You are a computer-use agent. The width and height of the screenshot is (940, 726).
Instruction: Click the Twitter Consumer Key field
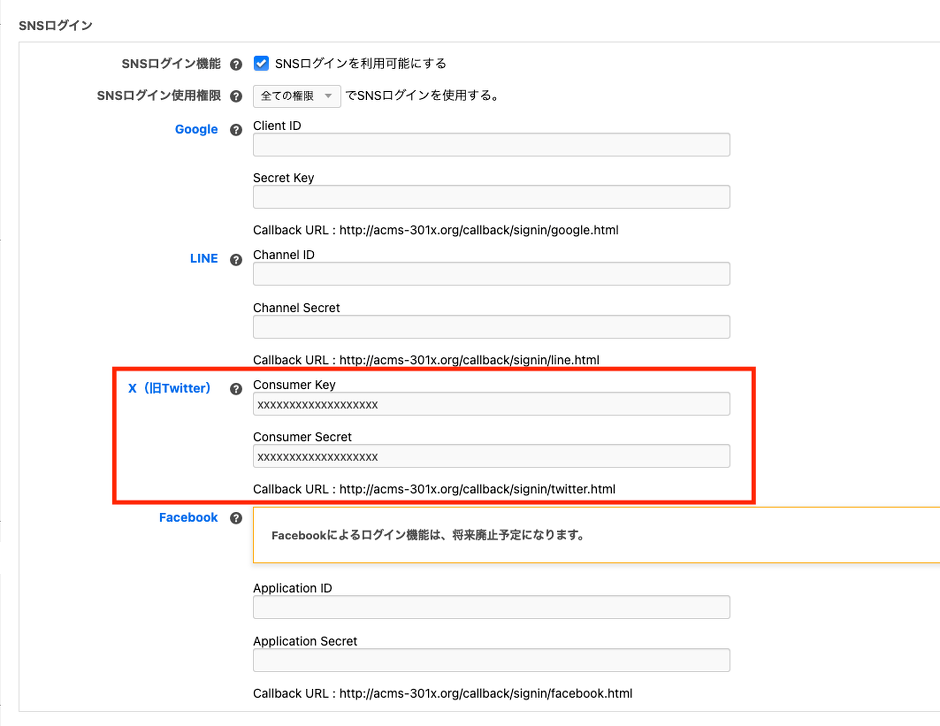coord(491,403)
